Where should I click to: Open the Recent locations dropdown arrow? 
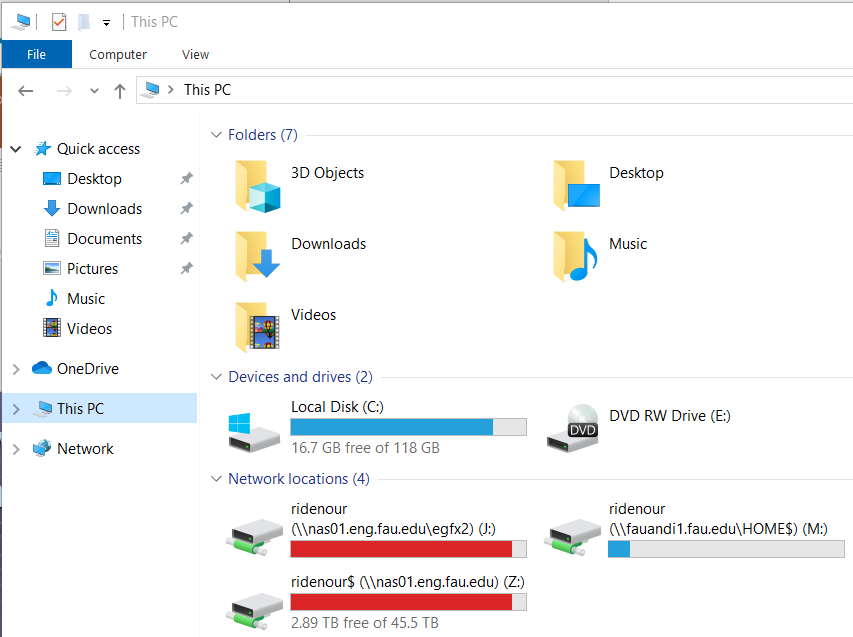[x=94, y=90]
